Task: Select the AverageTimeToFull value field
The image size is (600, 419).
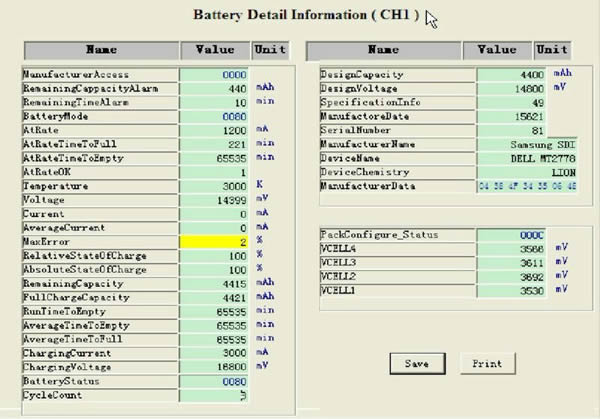Action: 214,339
